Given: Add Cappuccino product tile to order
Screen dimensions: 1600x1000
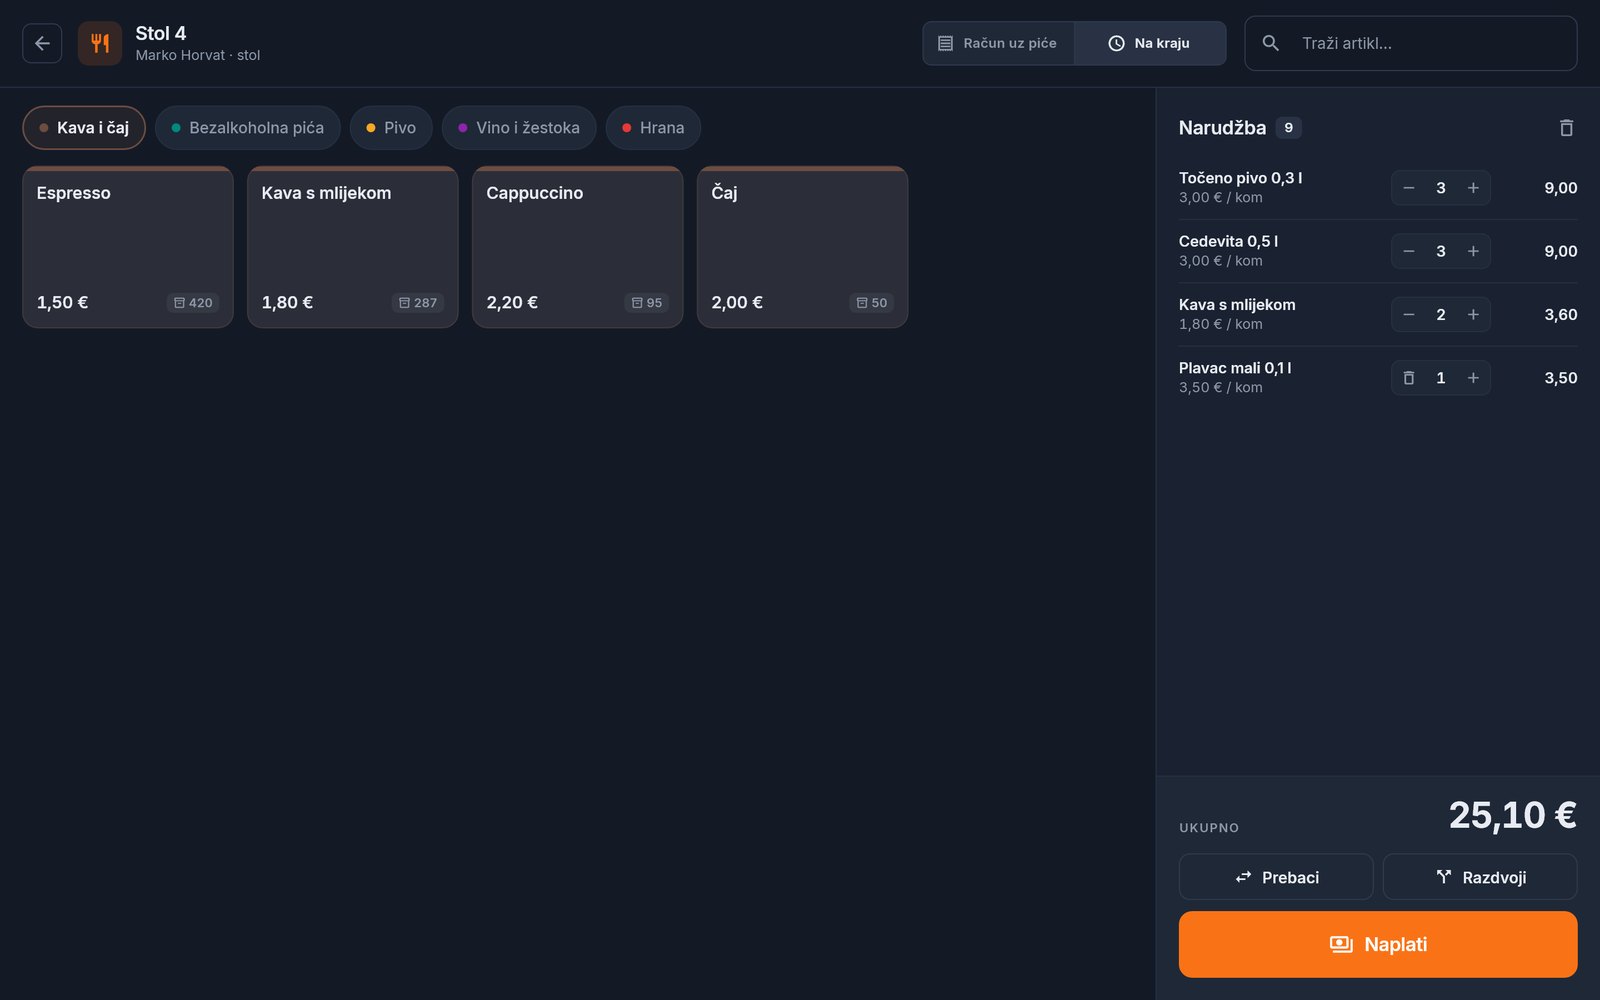Looking at the screenshot, I should [x=578, y=247].
